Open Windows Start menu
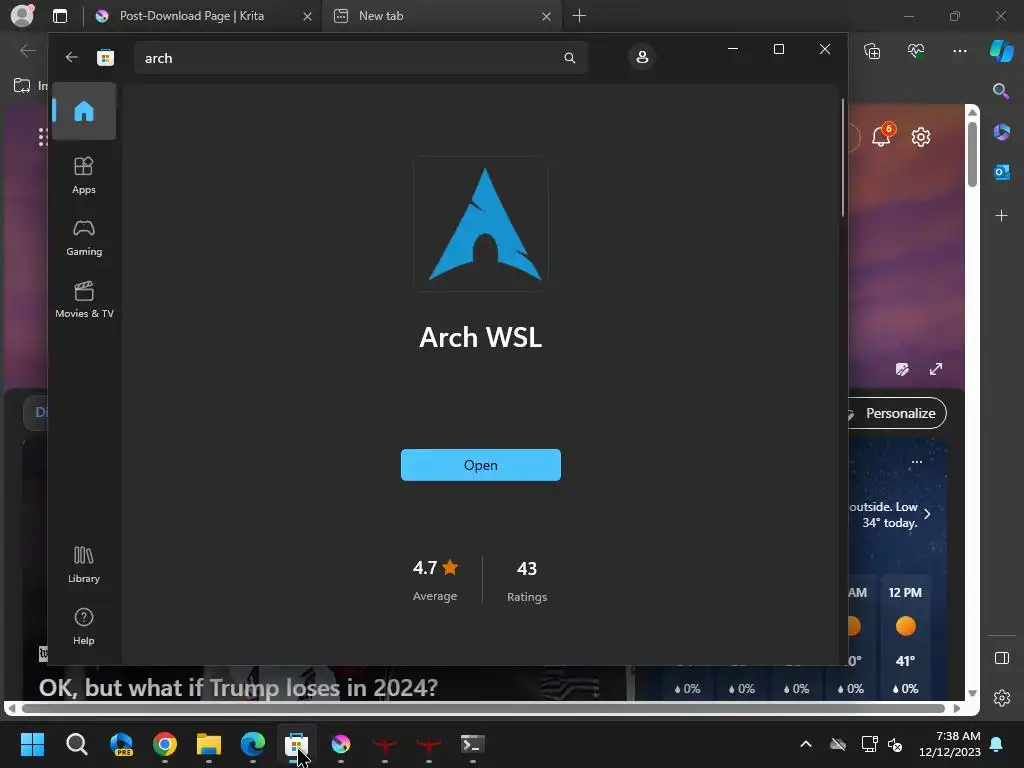Image resolution: width=1024 pixels, height=768 pixels. coord(32,744)
